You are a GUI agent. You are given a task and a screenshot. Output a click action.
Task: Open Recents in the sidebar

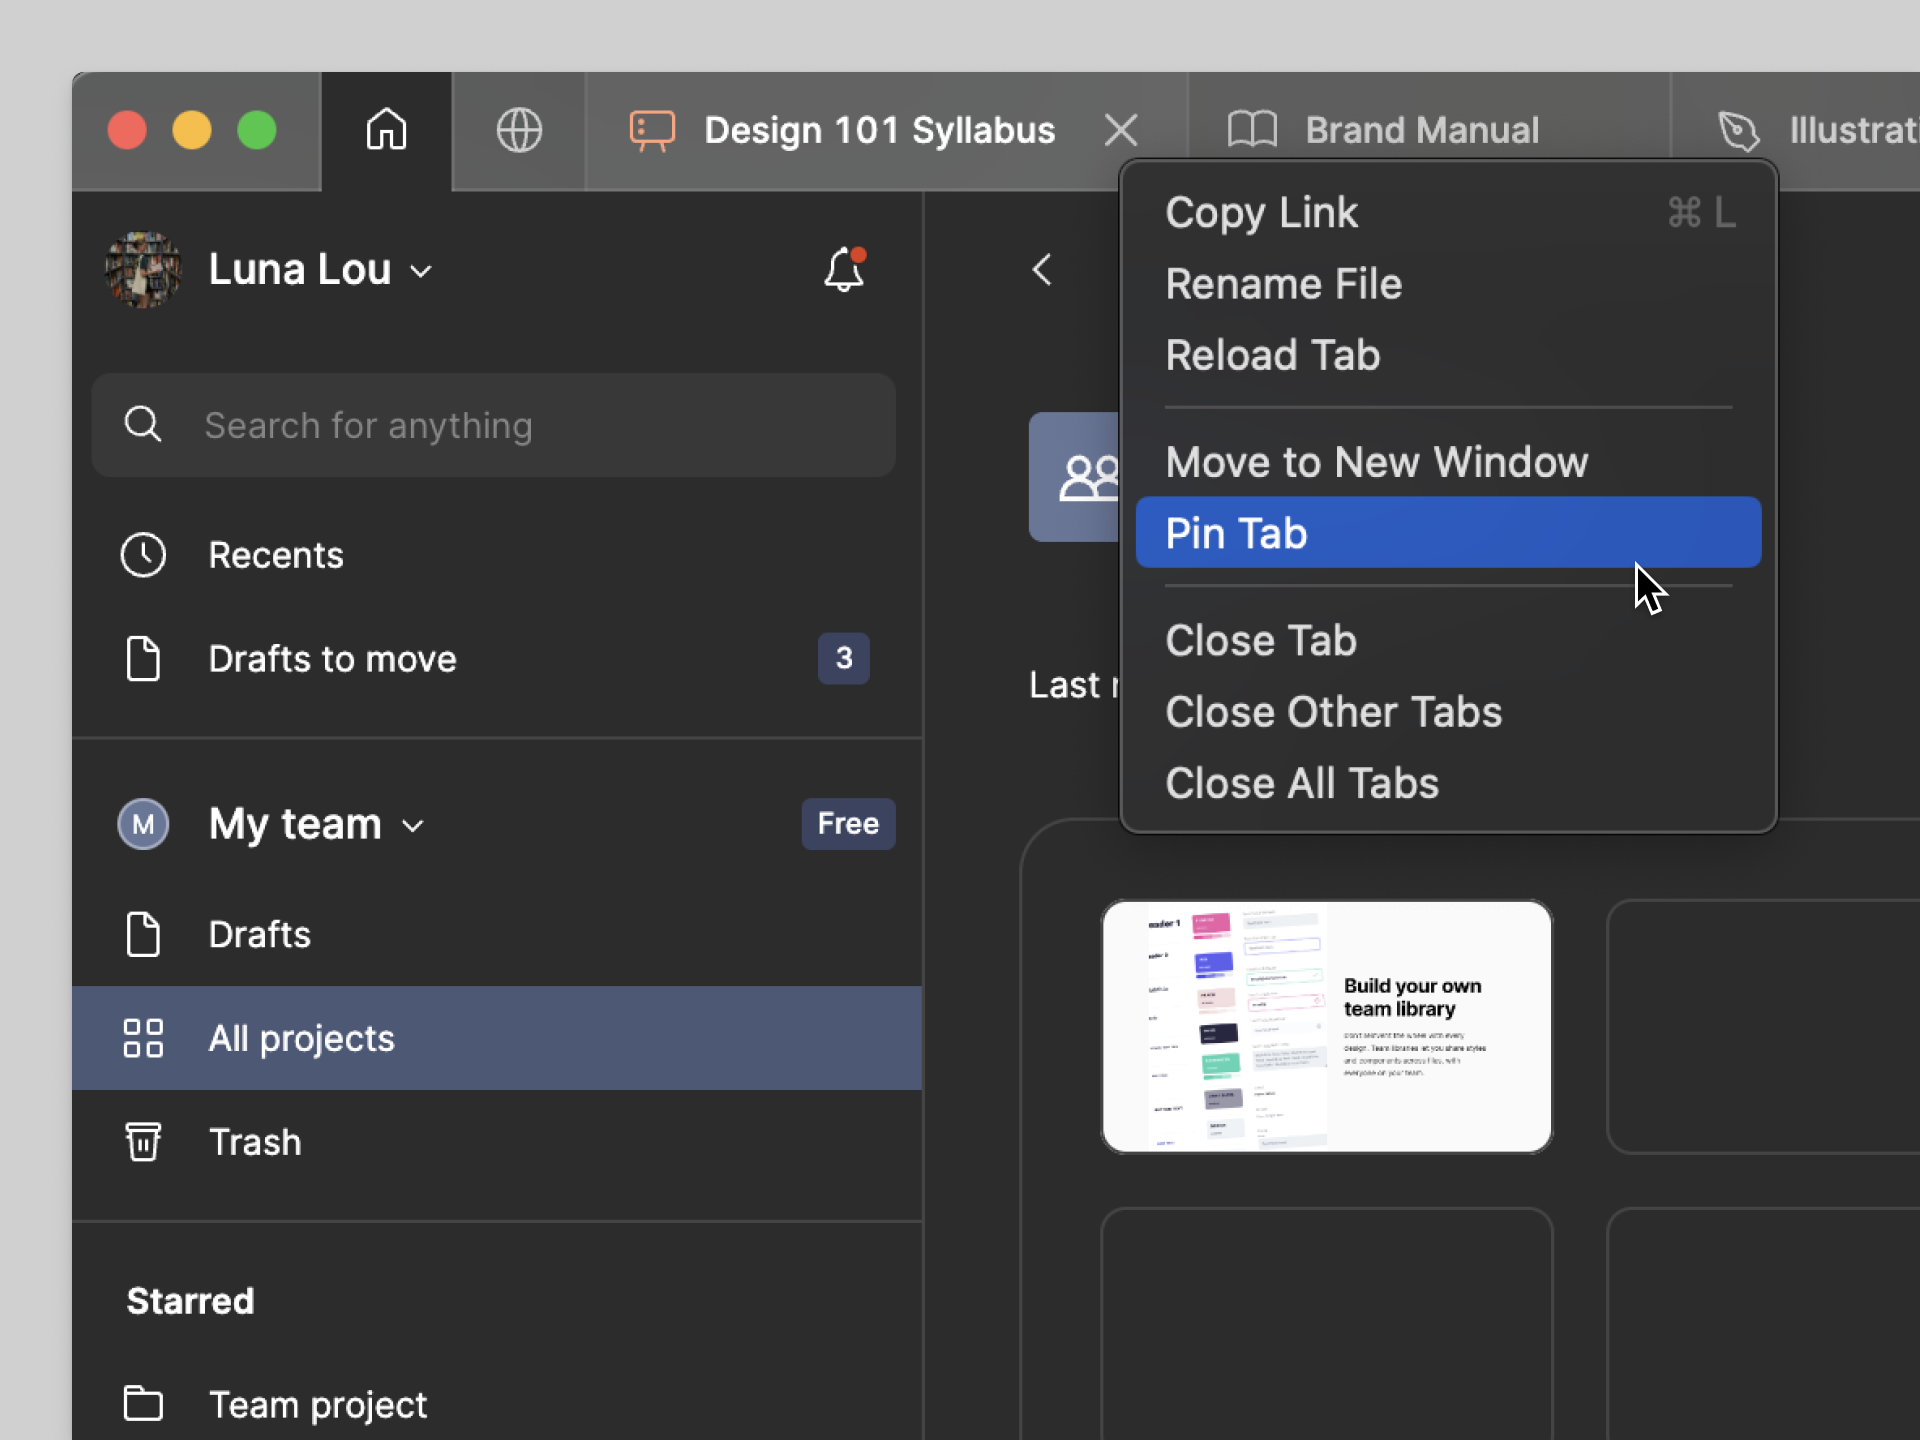click(x=275, y=555)
